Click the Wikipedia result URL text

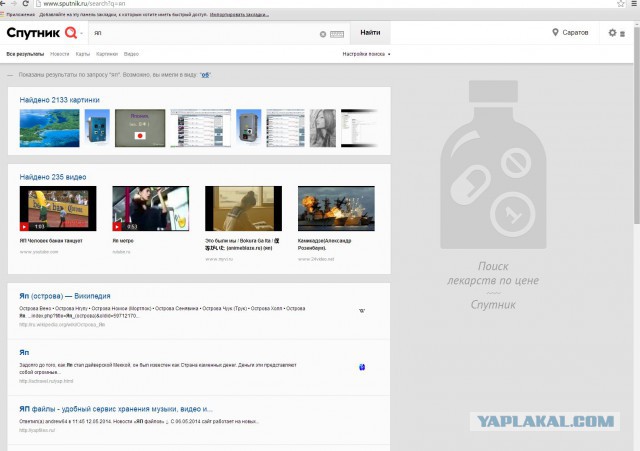point(62,324)
